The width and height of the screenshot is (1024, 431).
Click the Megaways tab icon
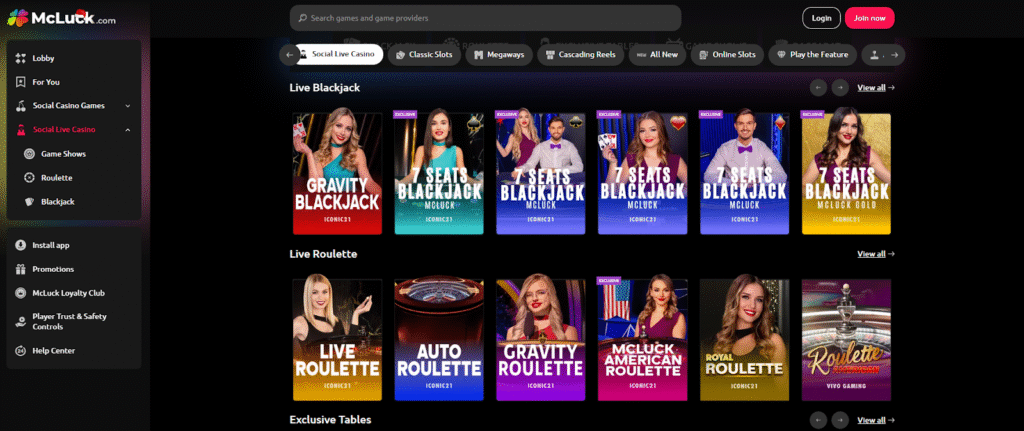tap(479, 55)
